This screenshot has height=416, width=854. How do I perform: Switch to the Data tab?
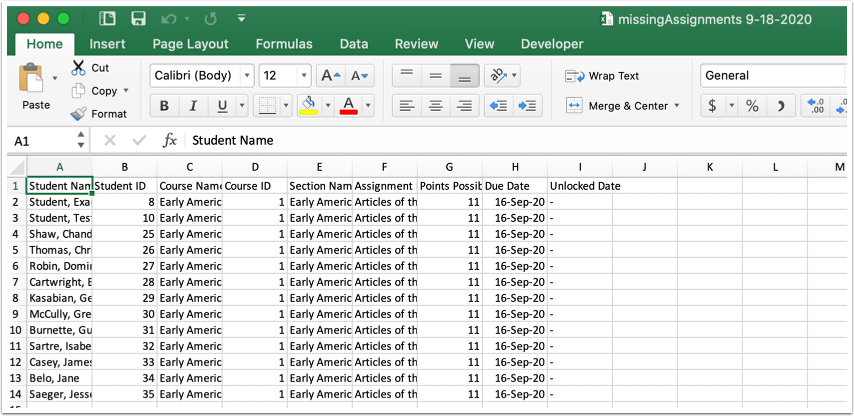click(354, 44)
